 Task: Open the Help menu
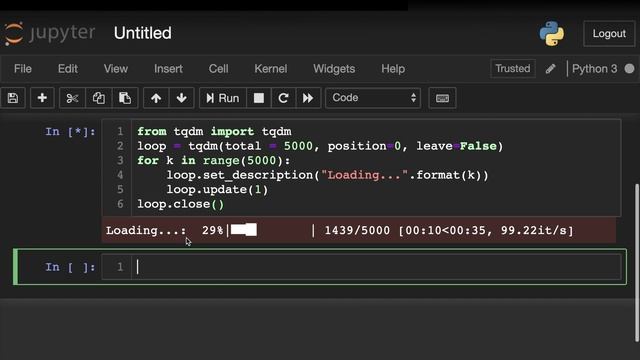(x=393, y=69)
